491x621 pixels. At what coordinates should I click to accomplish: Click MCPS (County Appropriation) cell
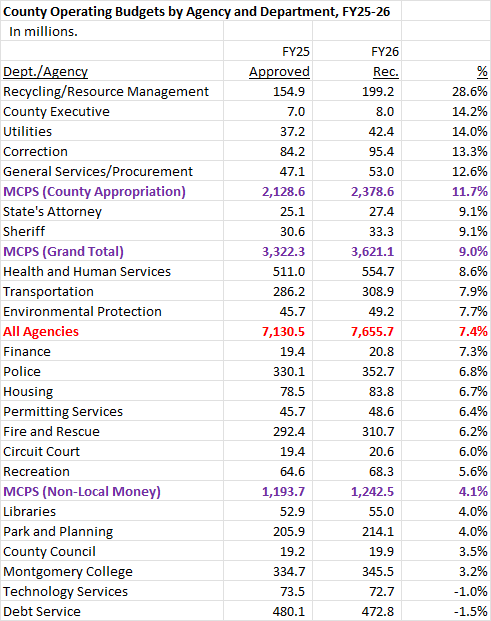pos(94,192)
